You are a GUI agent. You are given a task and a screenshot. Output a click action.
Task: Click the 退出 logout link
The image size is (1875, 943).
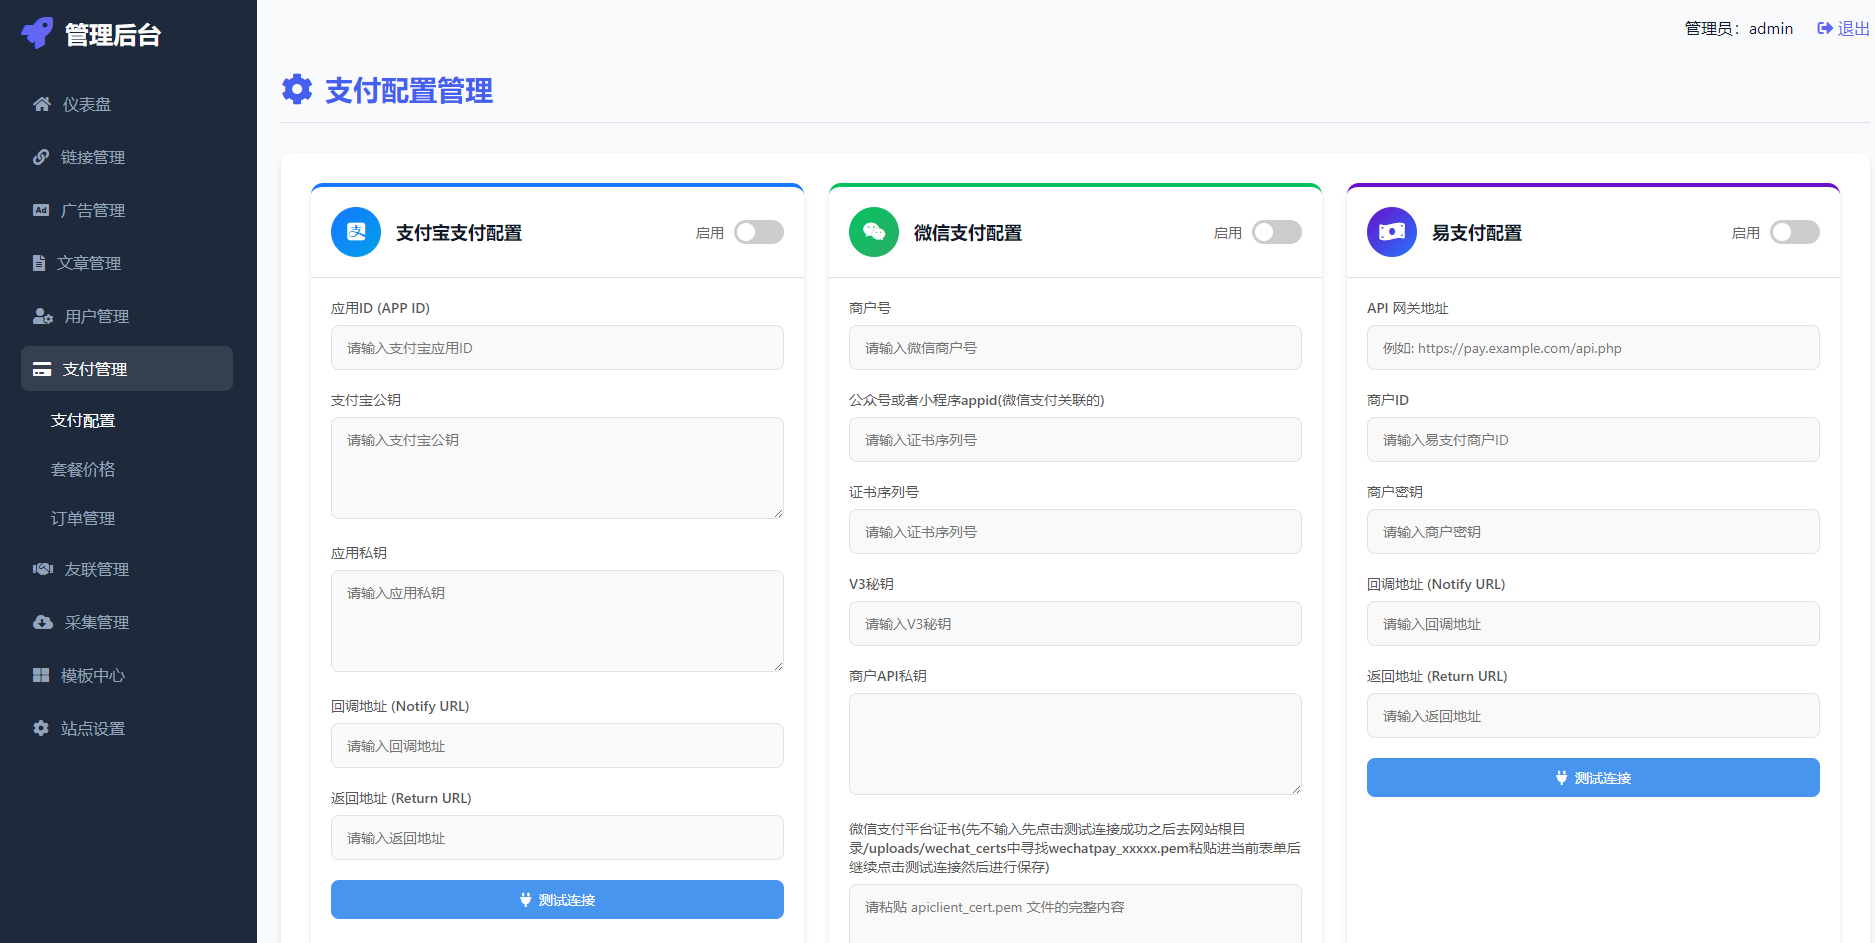click(1843, 29)
